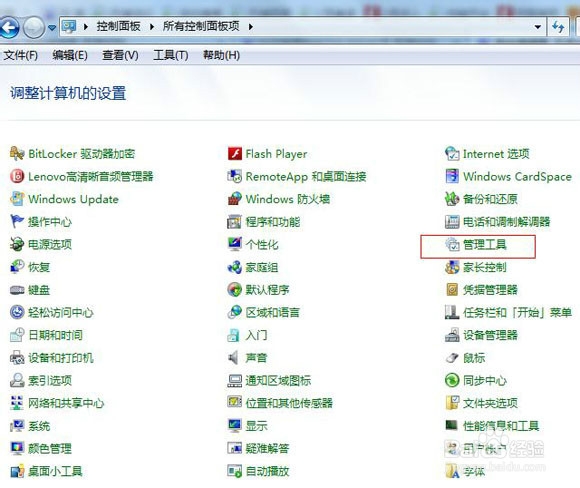Click the 操作中心 flag icon
The image size is (580, 488).
click(17, 222)
